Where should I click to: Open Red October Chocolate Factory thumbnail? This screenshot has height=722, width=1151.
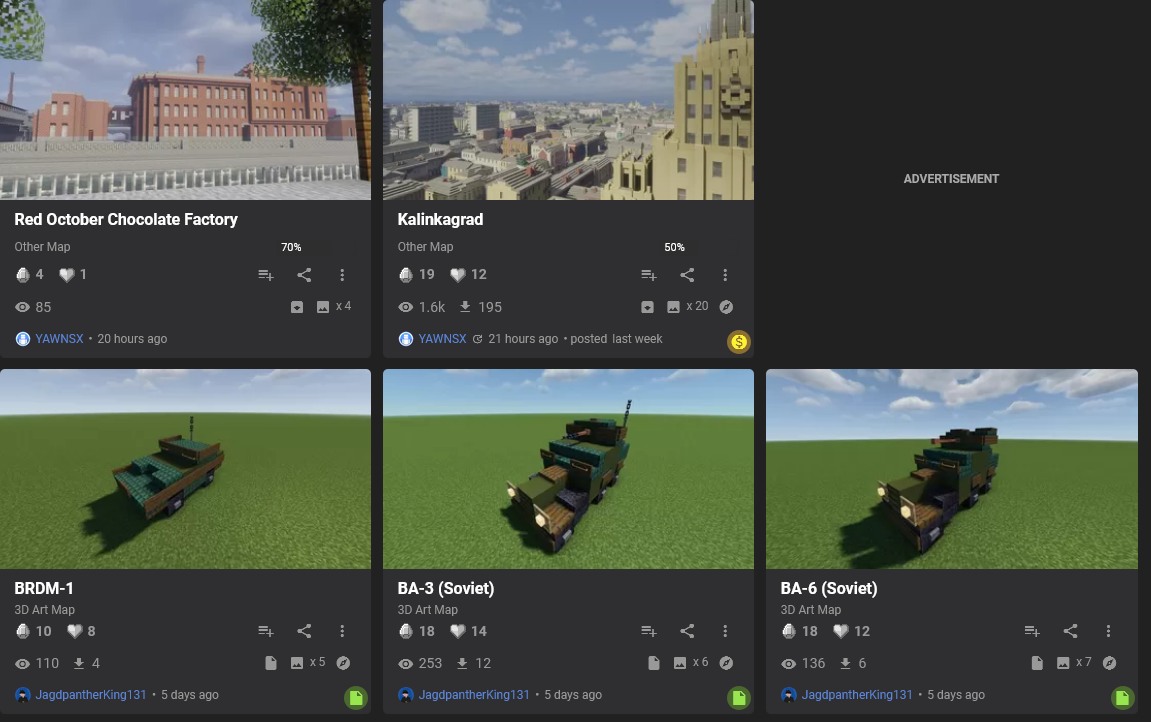tap(185, 100)
